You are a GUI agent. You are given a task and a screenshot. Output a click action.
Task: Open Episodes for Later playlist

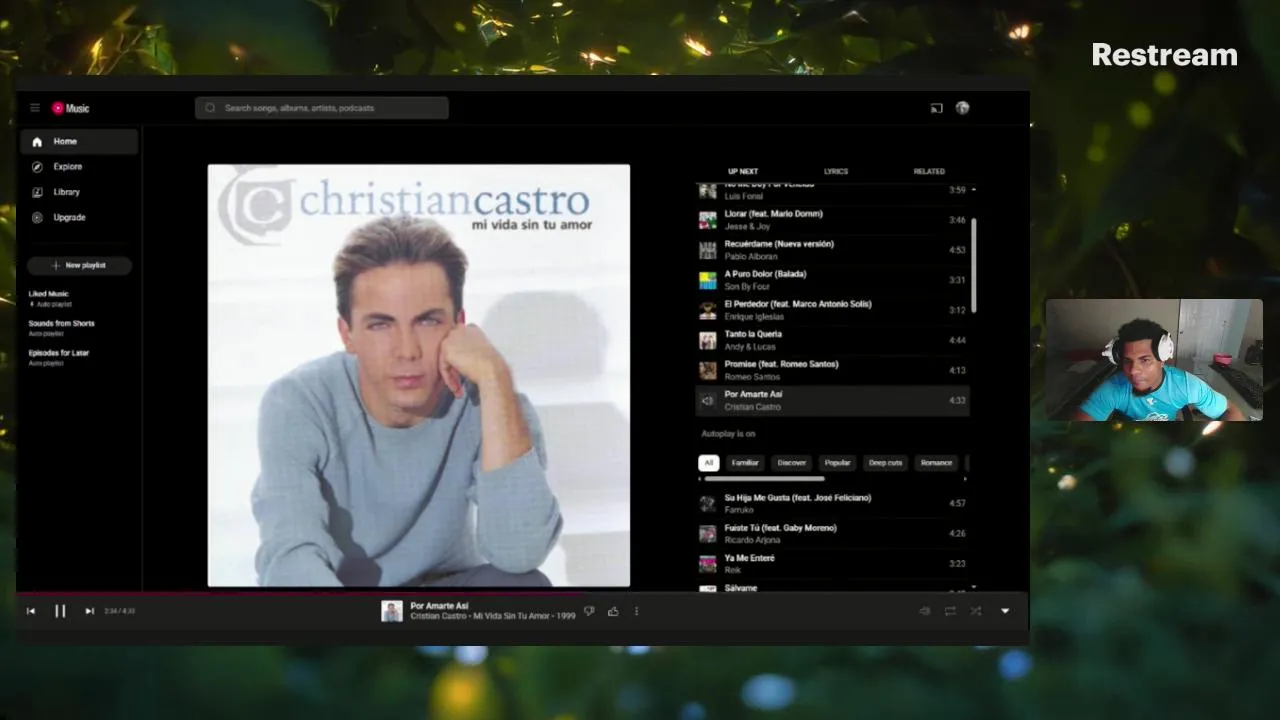[x=58, y=357]
